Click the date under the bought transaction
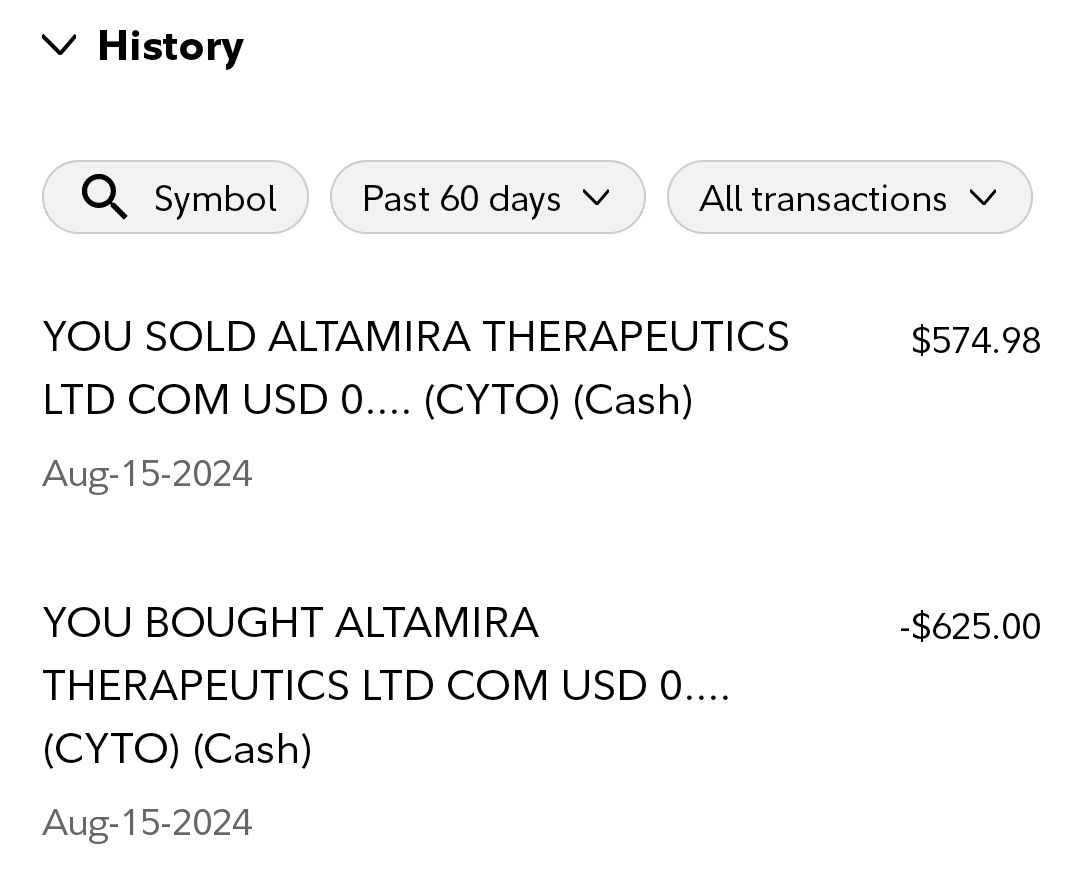 click(x=147, y=823)
